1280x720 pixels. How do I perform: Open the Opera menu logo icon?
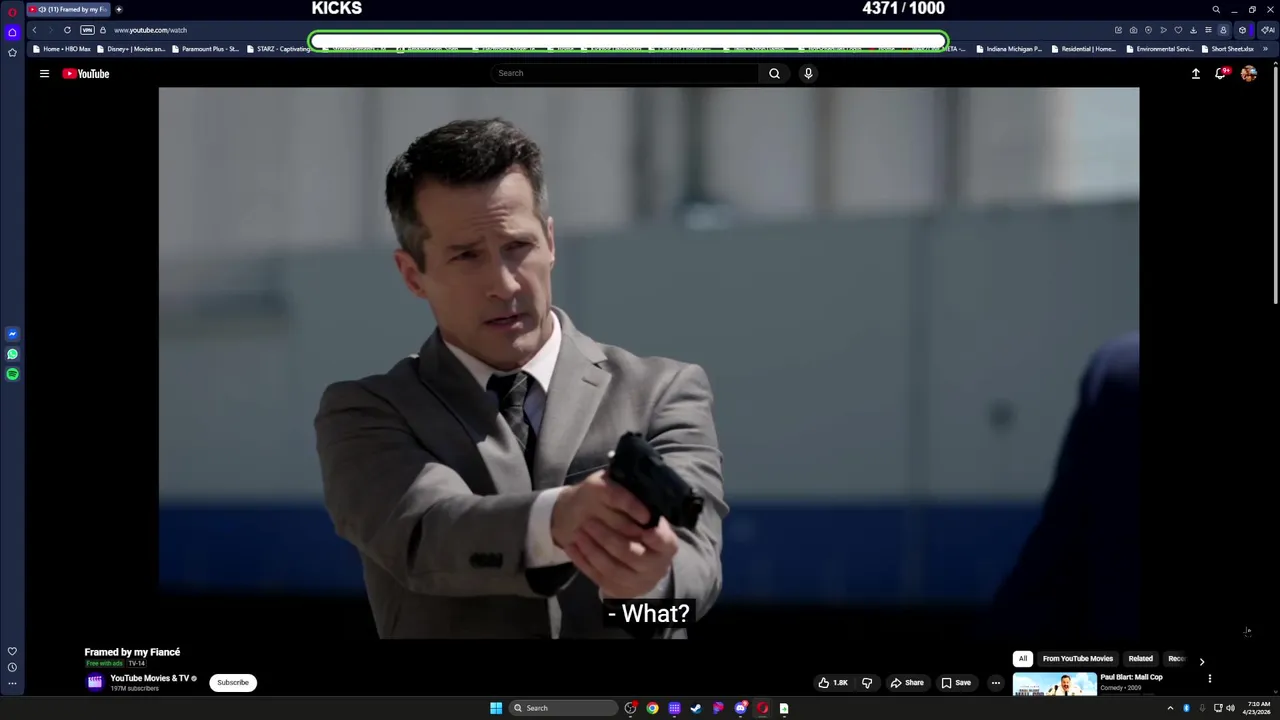pyautogui.click(x=12, y=11)
